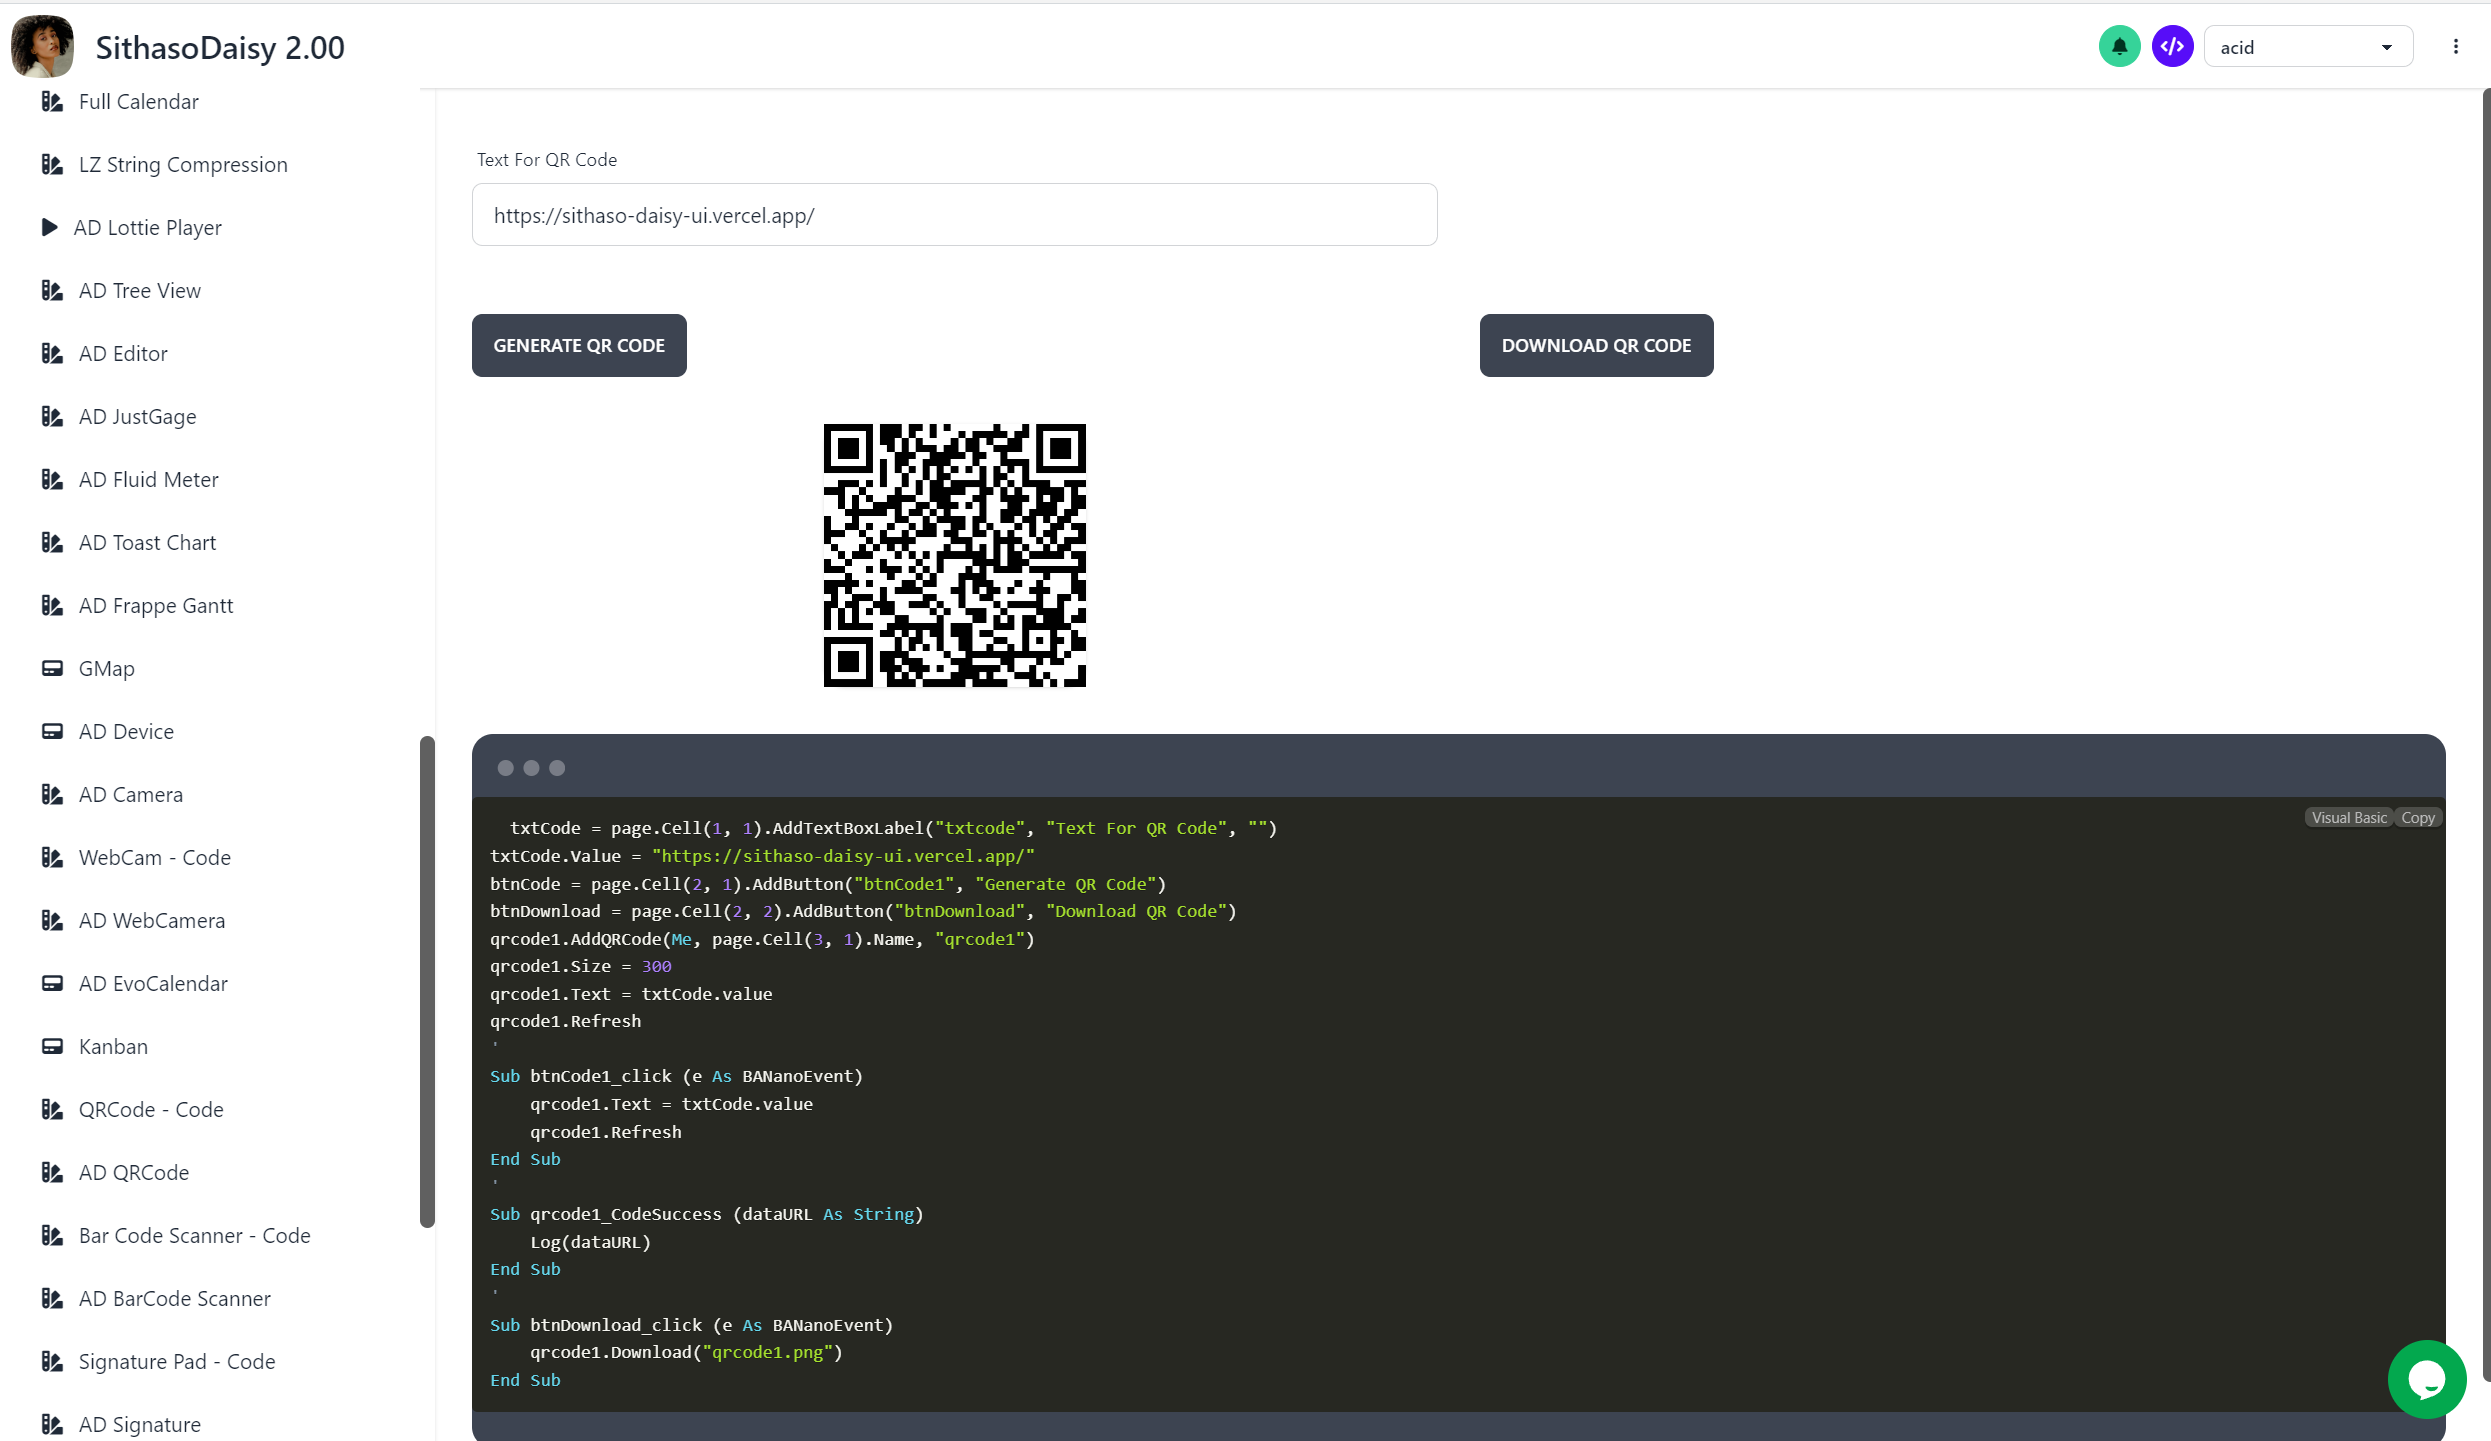The height and width of the screenshot is (1441, 2491).
Task: Expand the acid theme dropdown
Action: click(2308, 47)
